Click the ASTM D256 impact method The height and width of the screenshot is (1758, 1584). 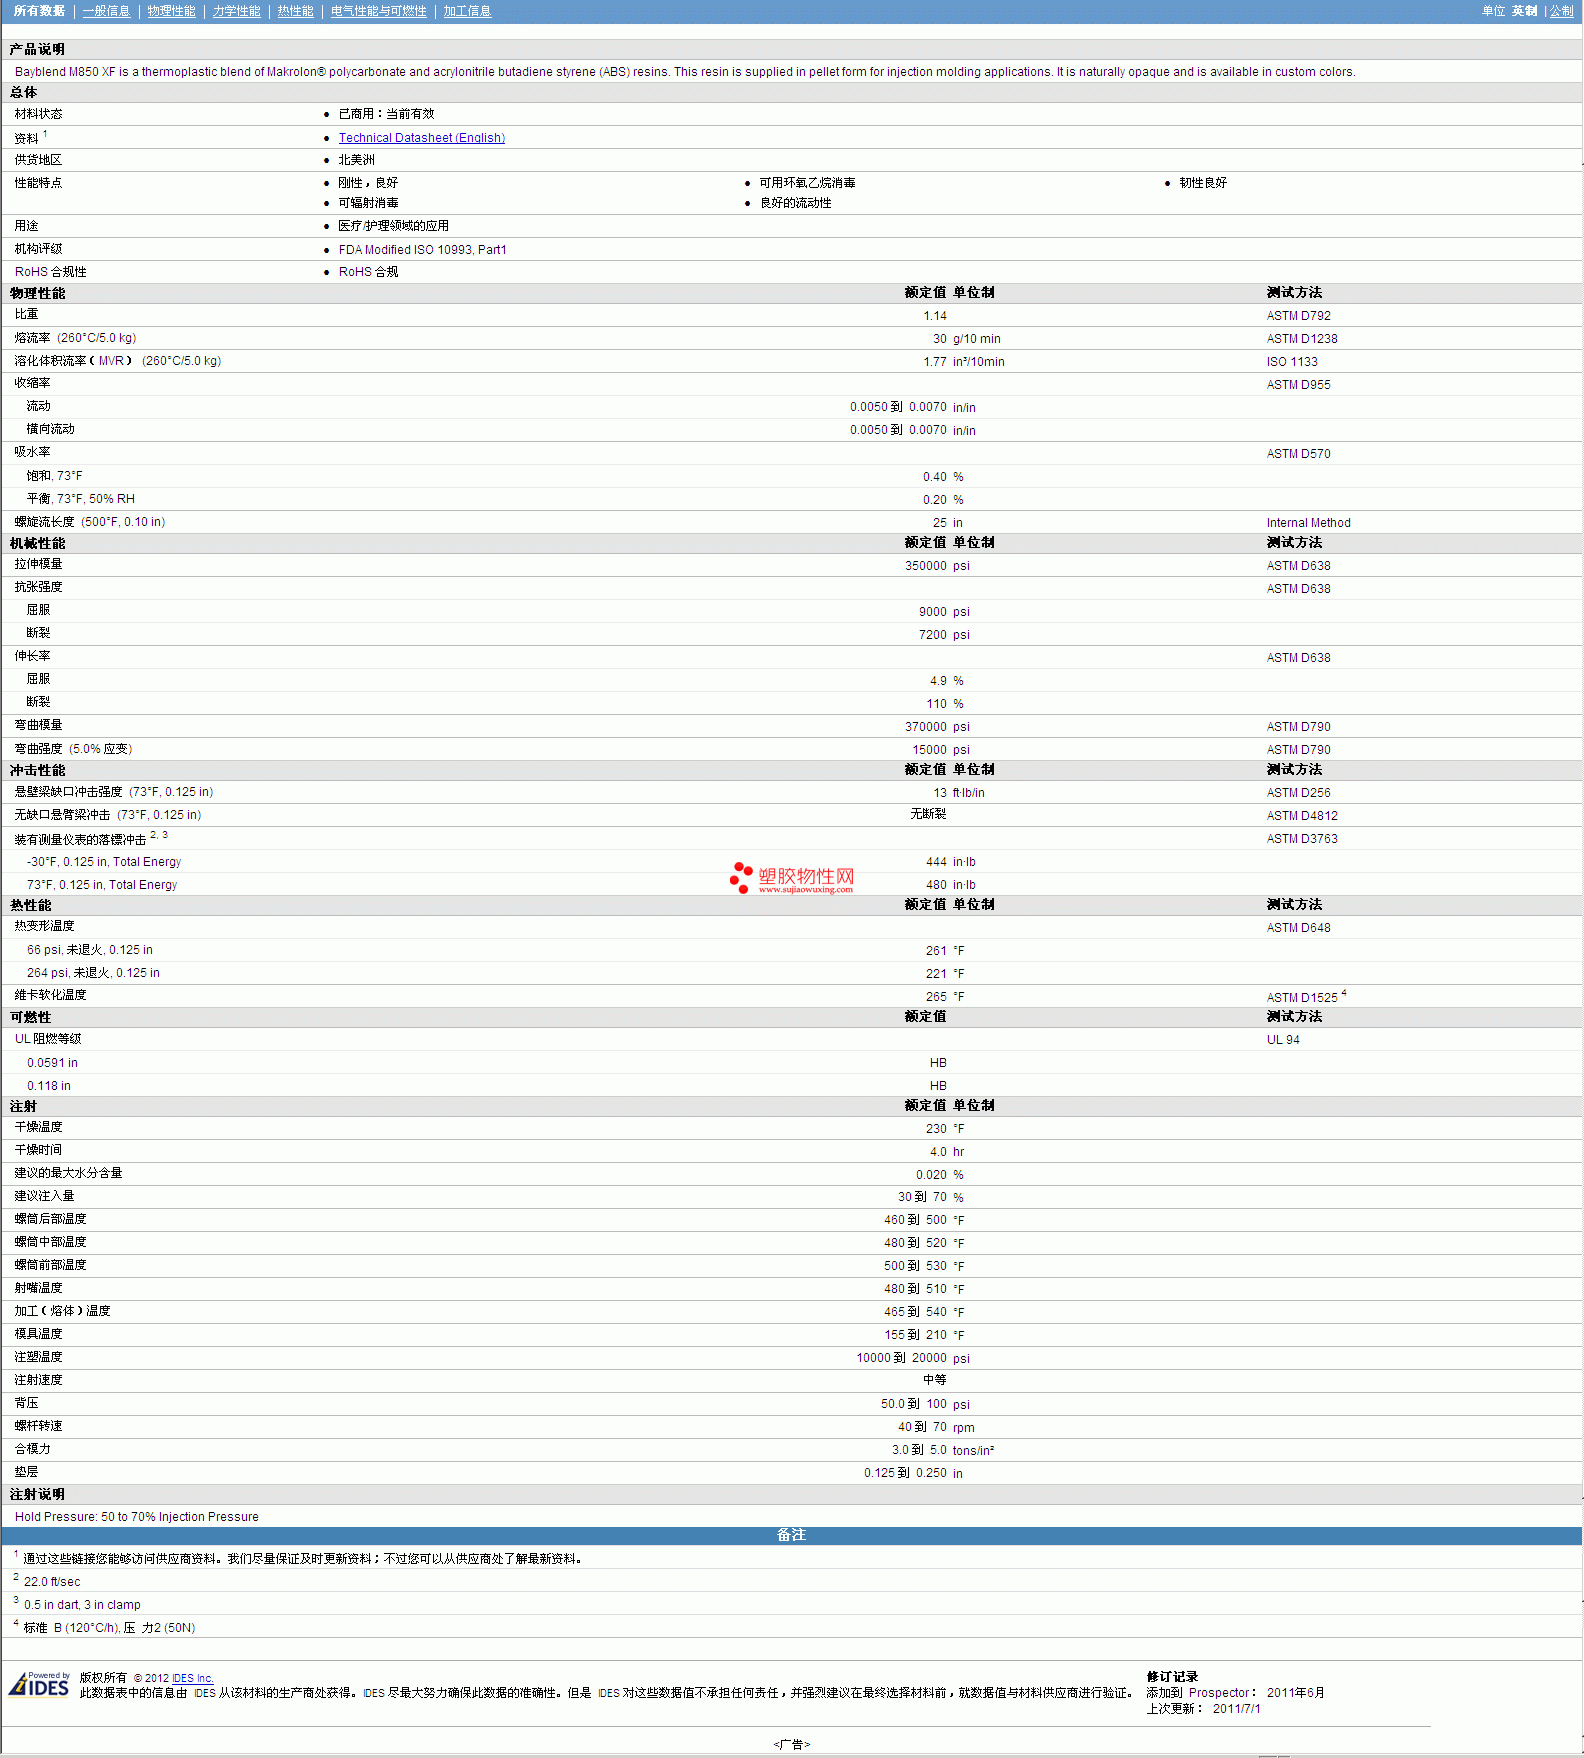point(1298,793)
